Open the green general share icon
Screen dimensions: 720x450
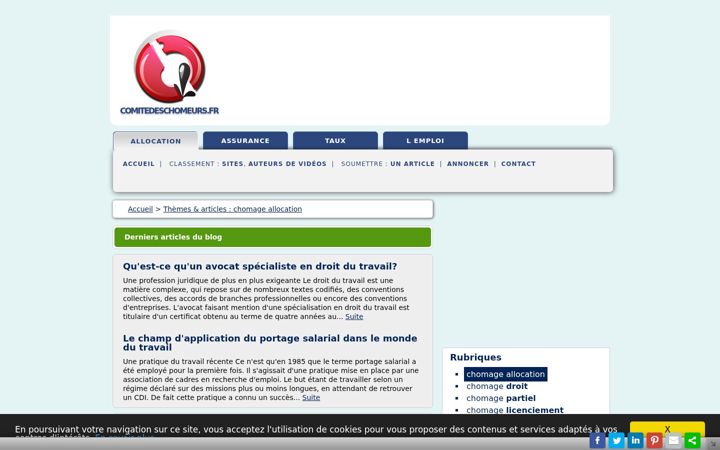coord(692,440)
